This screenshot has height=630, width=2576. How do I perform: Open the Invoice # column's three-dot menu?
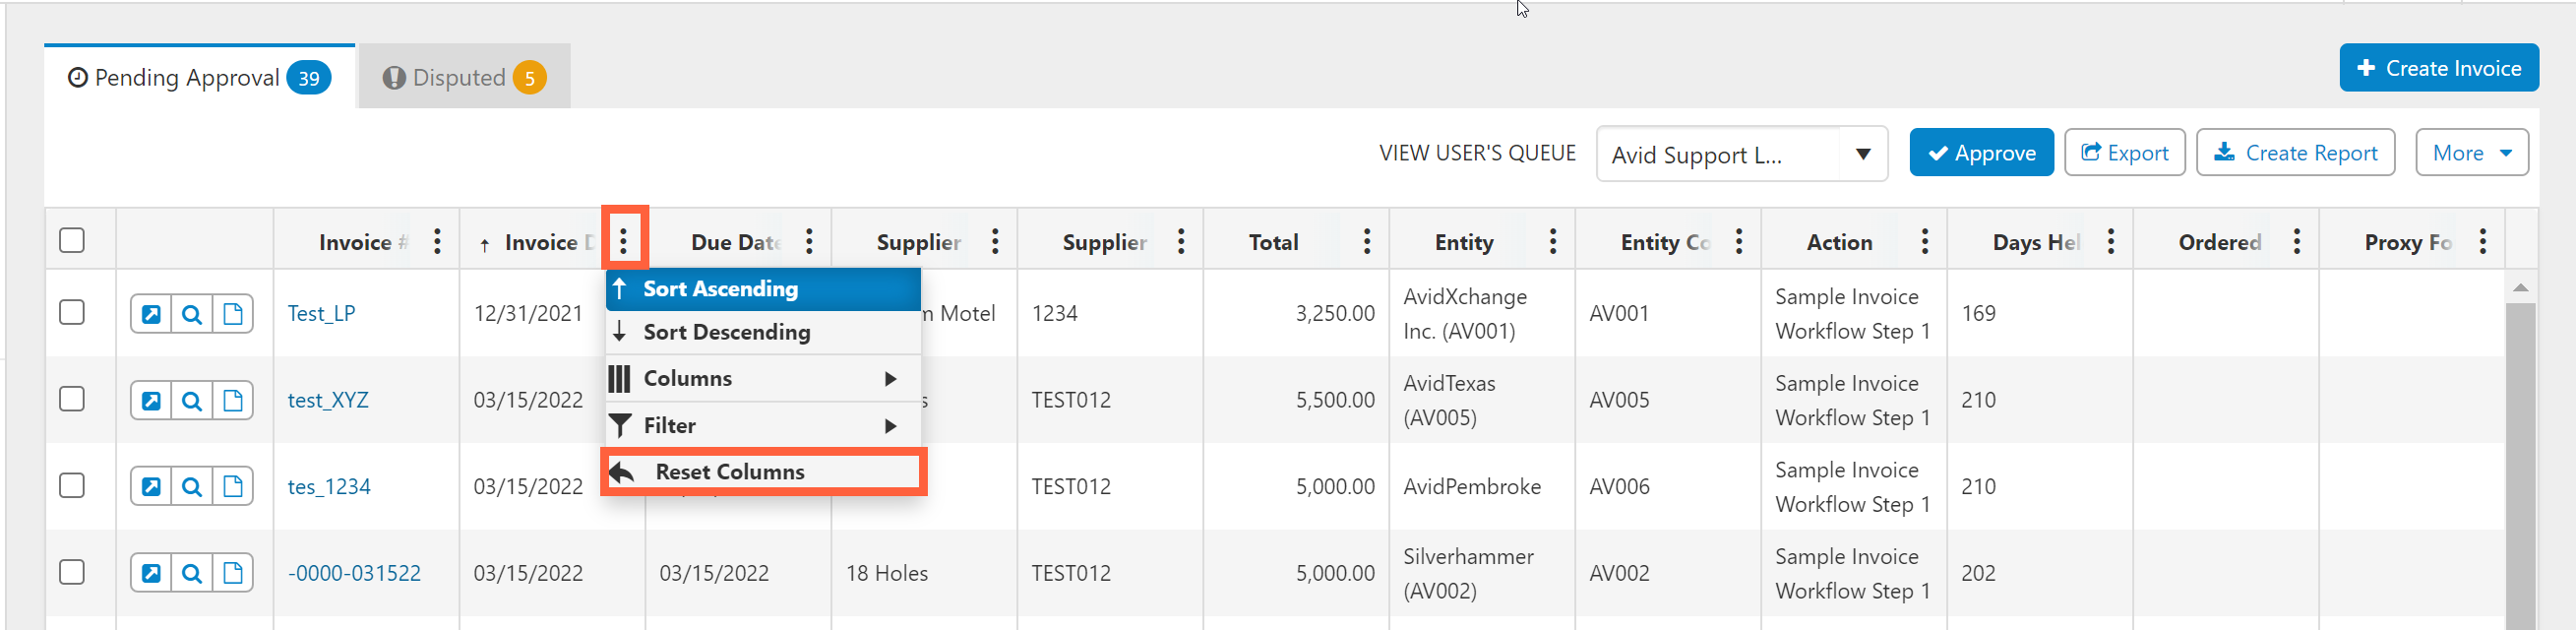tap(437, 241)
